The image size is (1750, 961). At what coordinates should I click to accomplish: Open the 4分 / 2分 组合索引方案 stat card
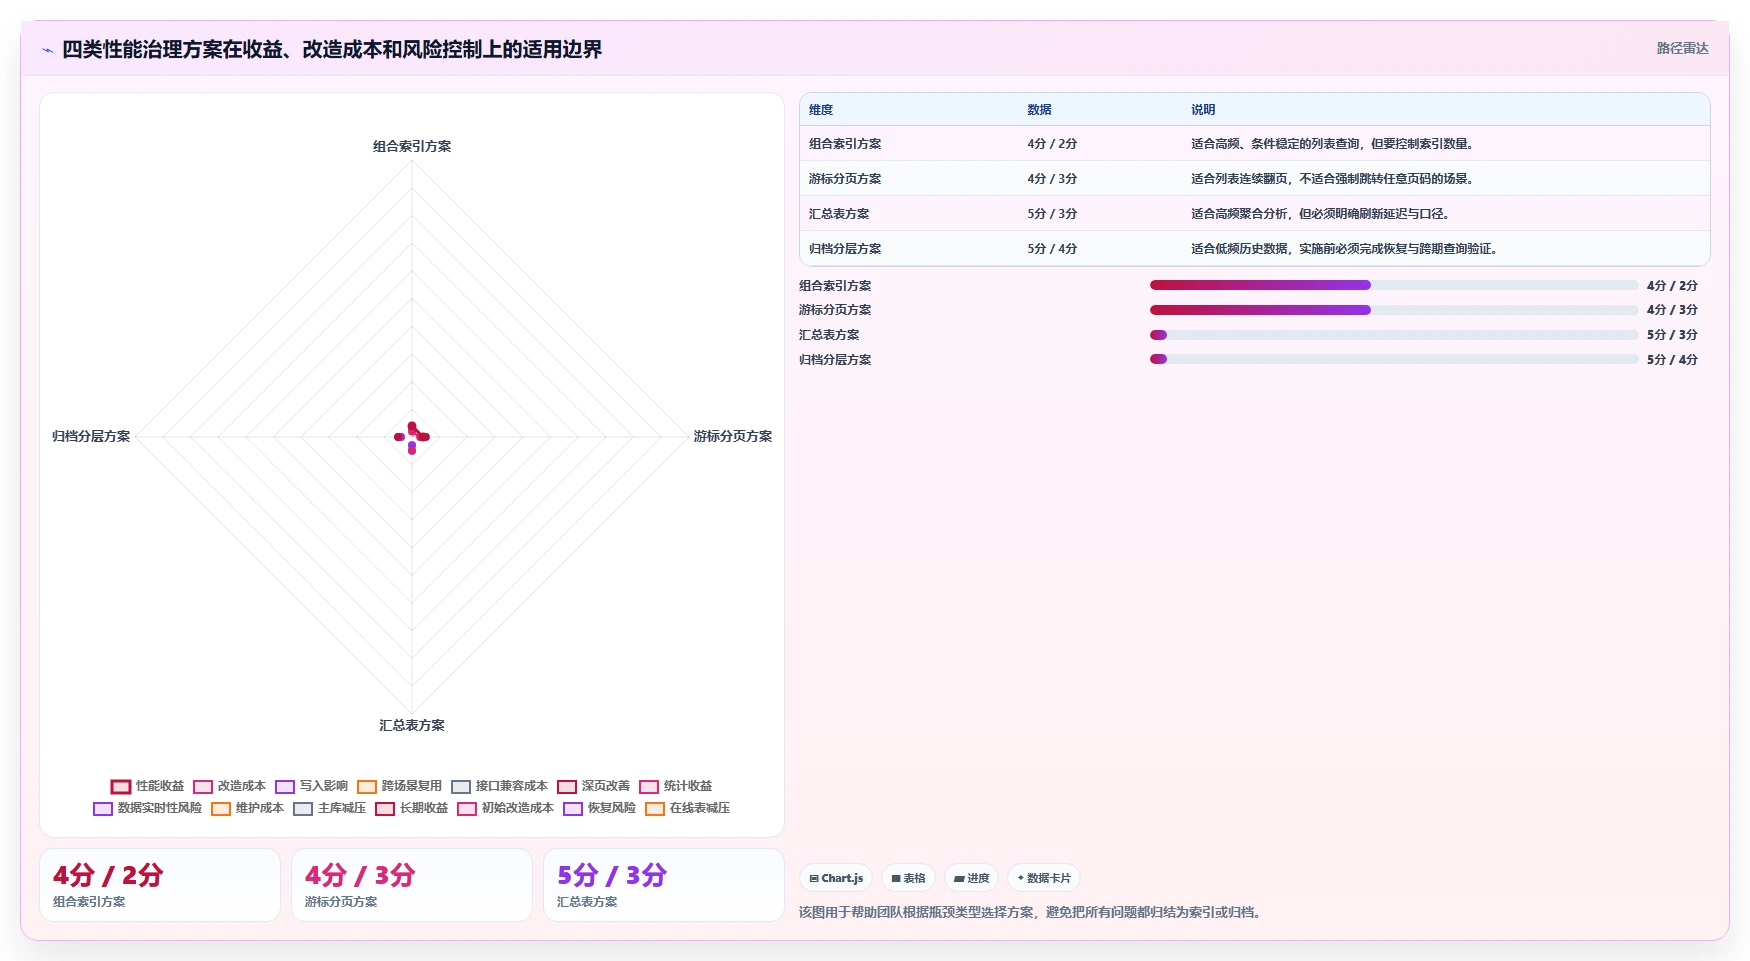tap(160, 885)
